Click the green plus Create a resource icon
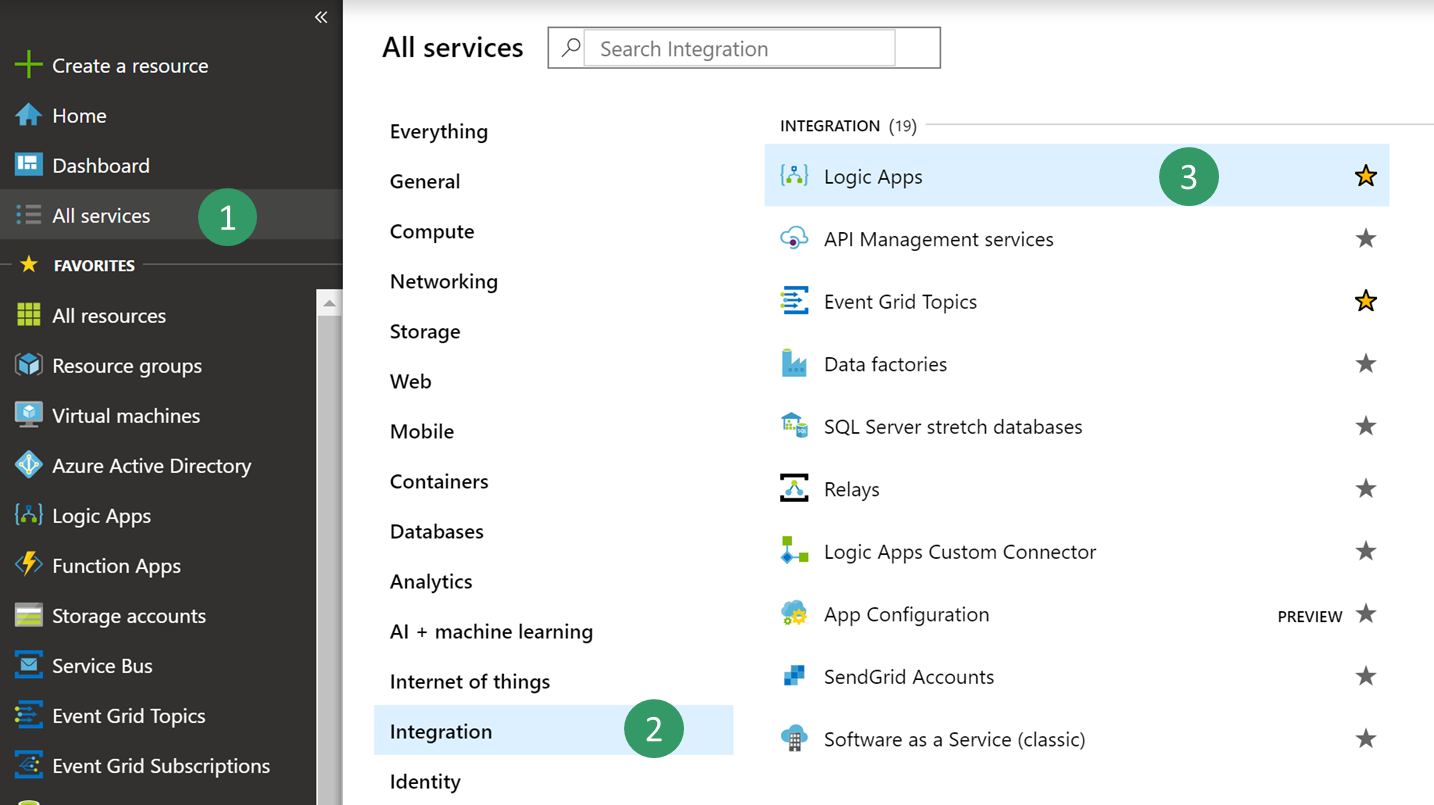Viewport: 1434px width, 805px height. point(28,65)
